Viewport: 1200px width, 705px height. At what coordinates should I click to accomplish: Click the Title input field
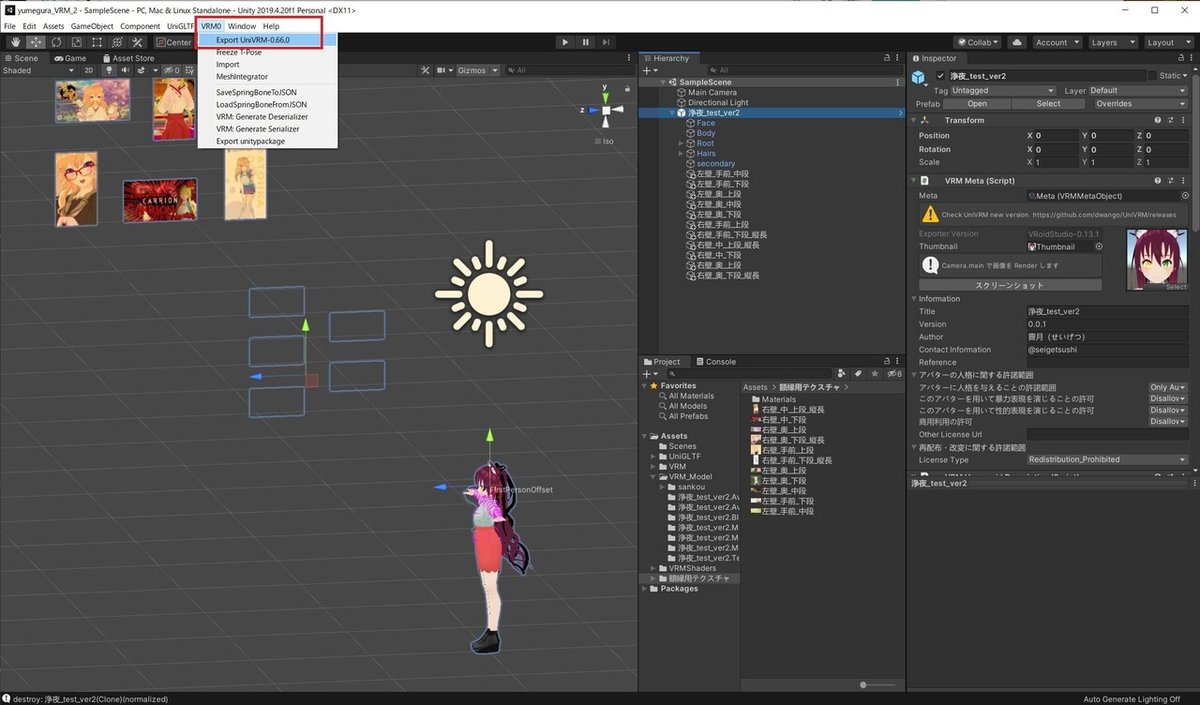pyautogui.click(x=1107, y=312)
